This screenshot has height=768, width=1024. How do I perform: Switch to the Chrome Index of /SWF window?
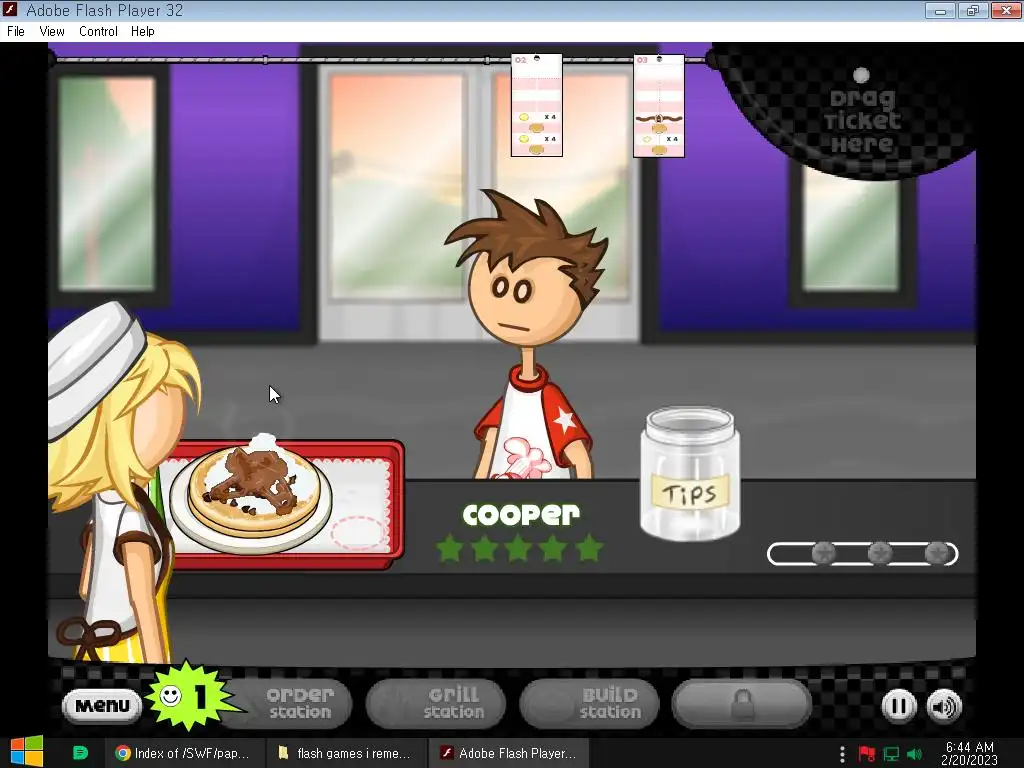(x=184, y=753)
